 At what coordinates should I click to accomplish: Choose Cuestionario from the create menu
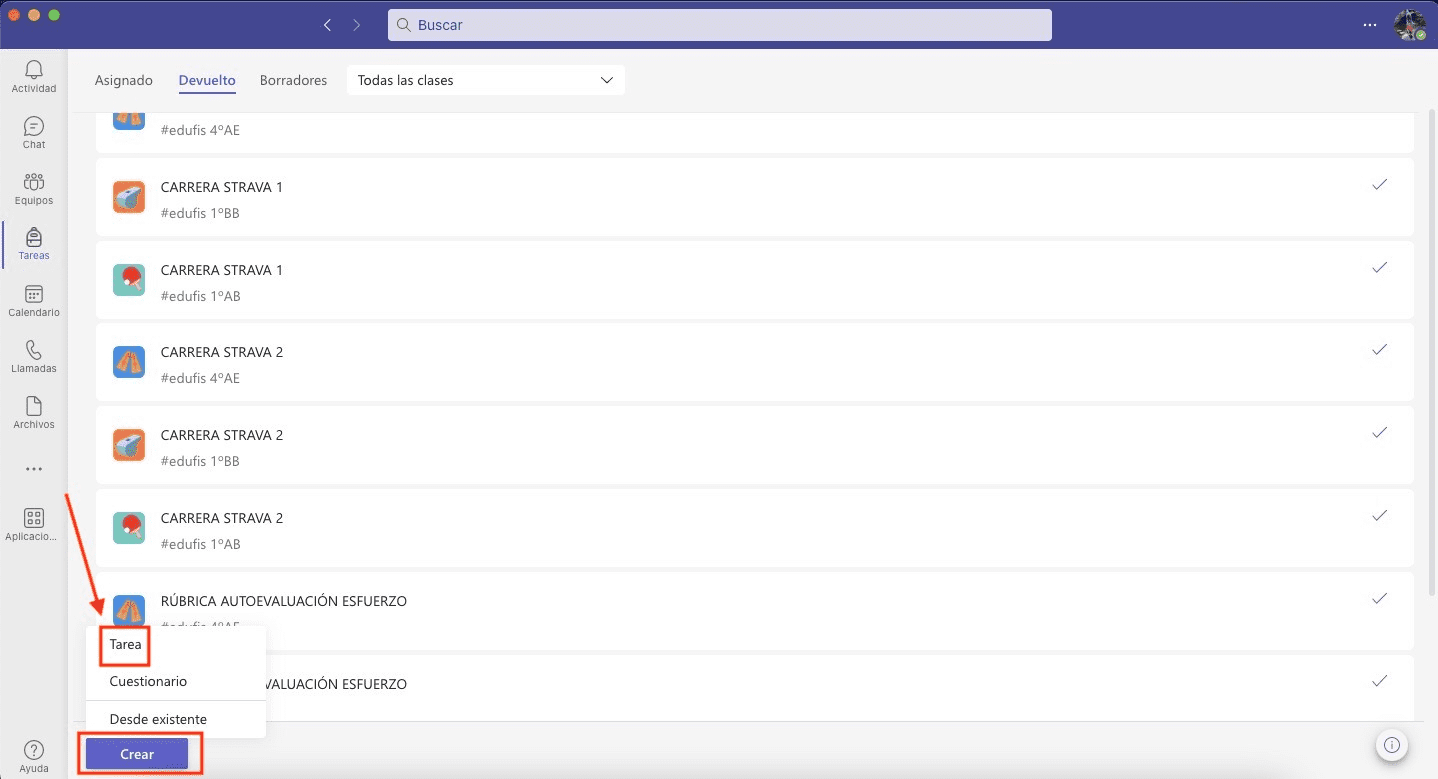click(148, 681)
